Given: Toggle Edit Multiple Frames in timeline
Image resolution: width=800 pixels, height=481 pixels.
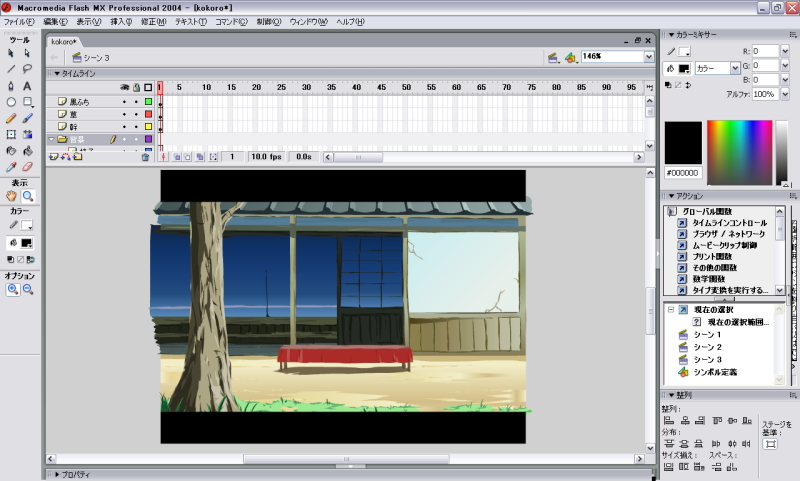Looking at the screenshot, I should point(200,157).
